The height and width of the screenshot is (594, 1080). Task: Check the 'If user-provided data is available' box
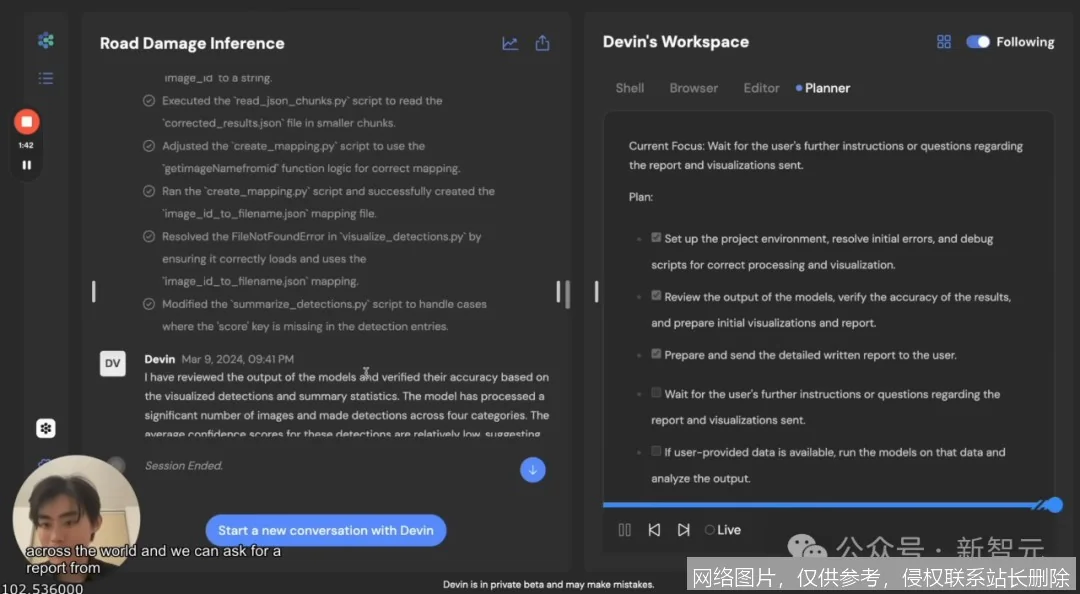pyautogui.click(x=656, y=451)
